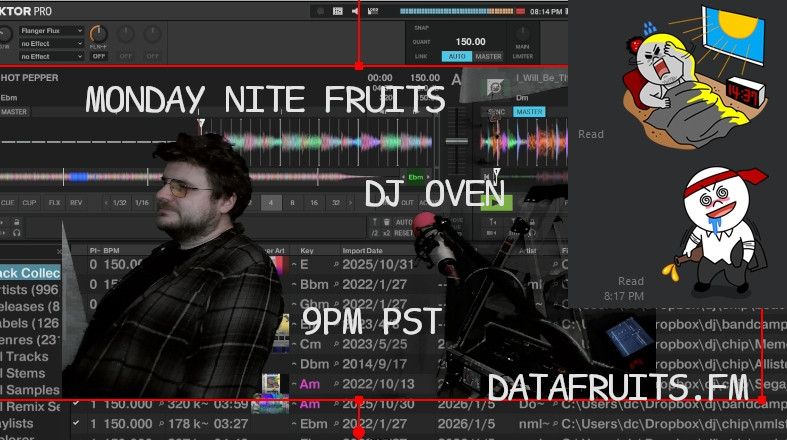This screenshot has height=440, width=787.
Task: Click the deck A headphone cue icon
Action: (x=17, y=232)
